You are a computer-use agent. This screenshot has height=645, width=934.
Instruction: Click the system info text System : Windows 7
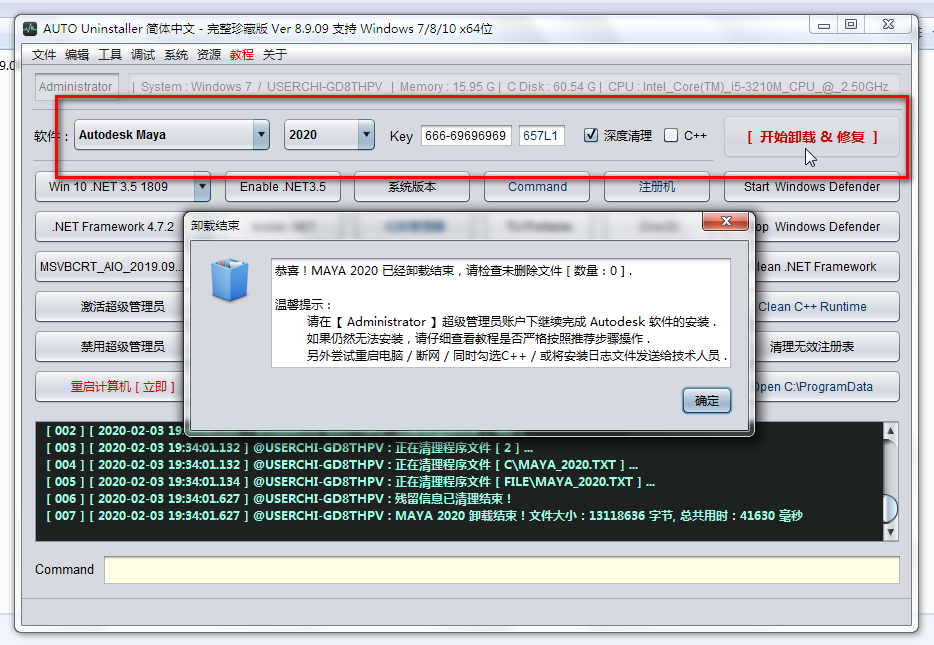click(196, 86)
